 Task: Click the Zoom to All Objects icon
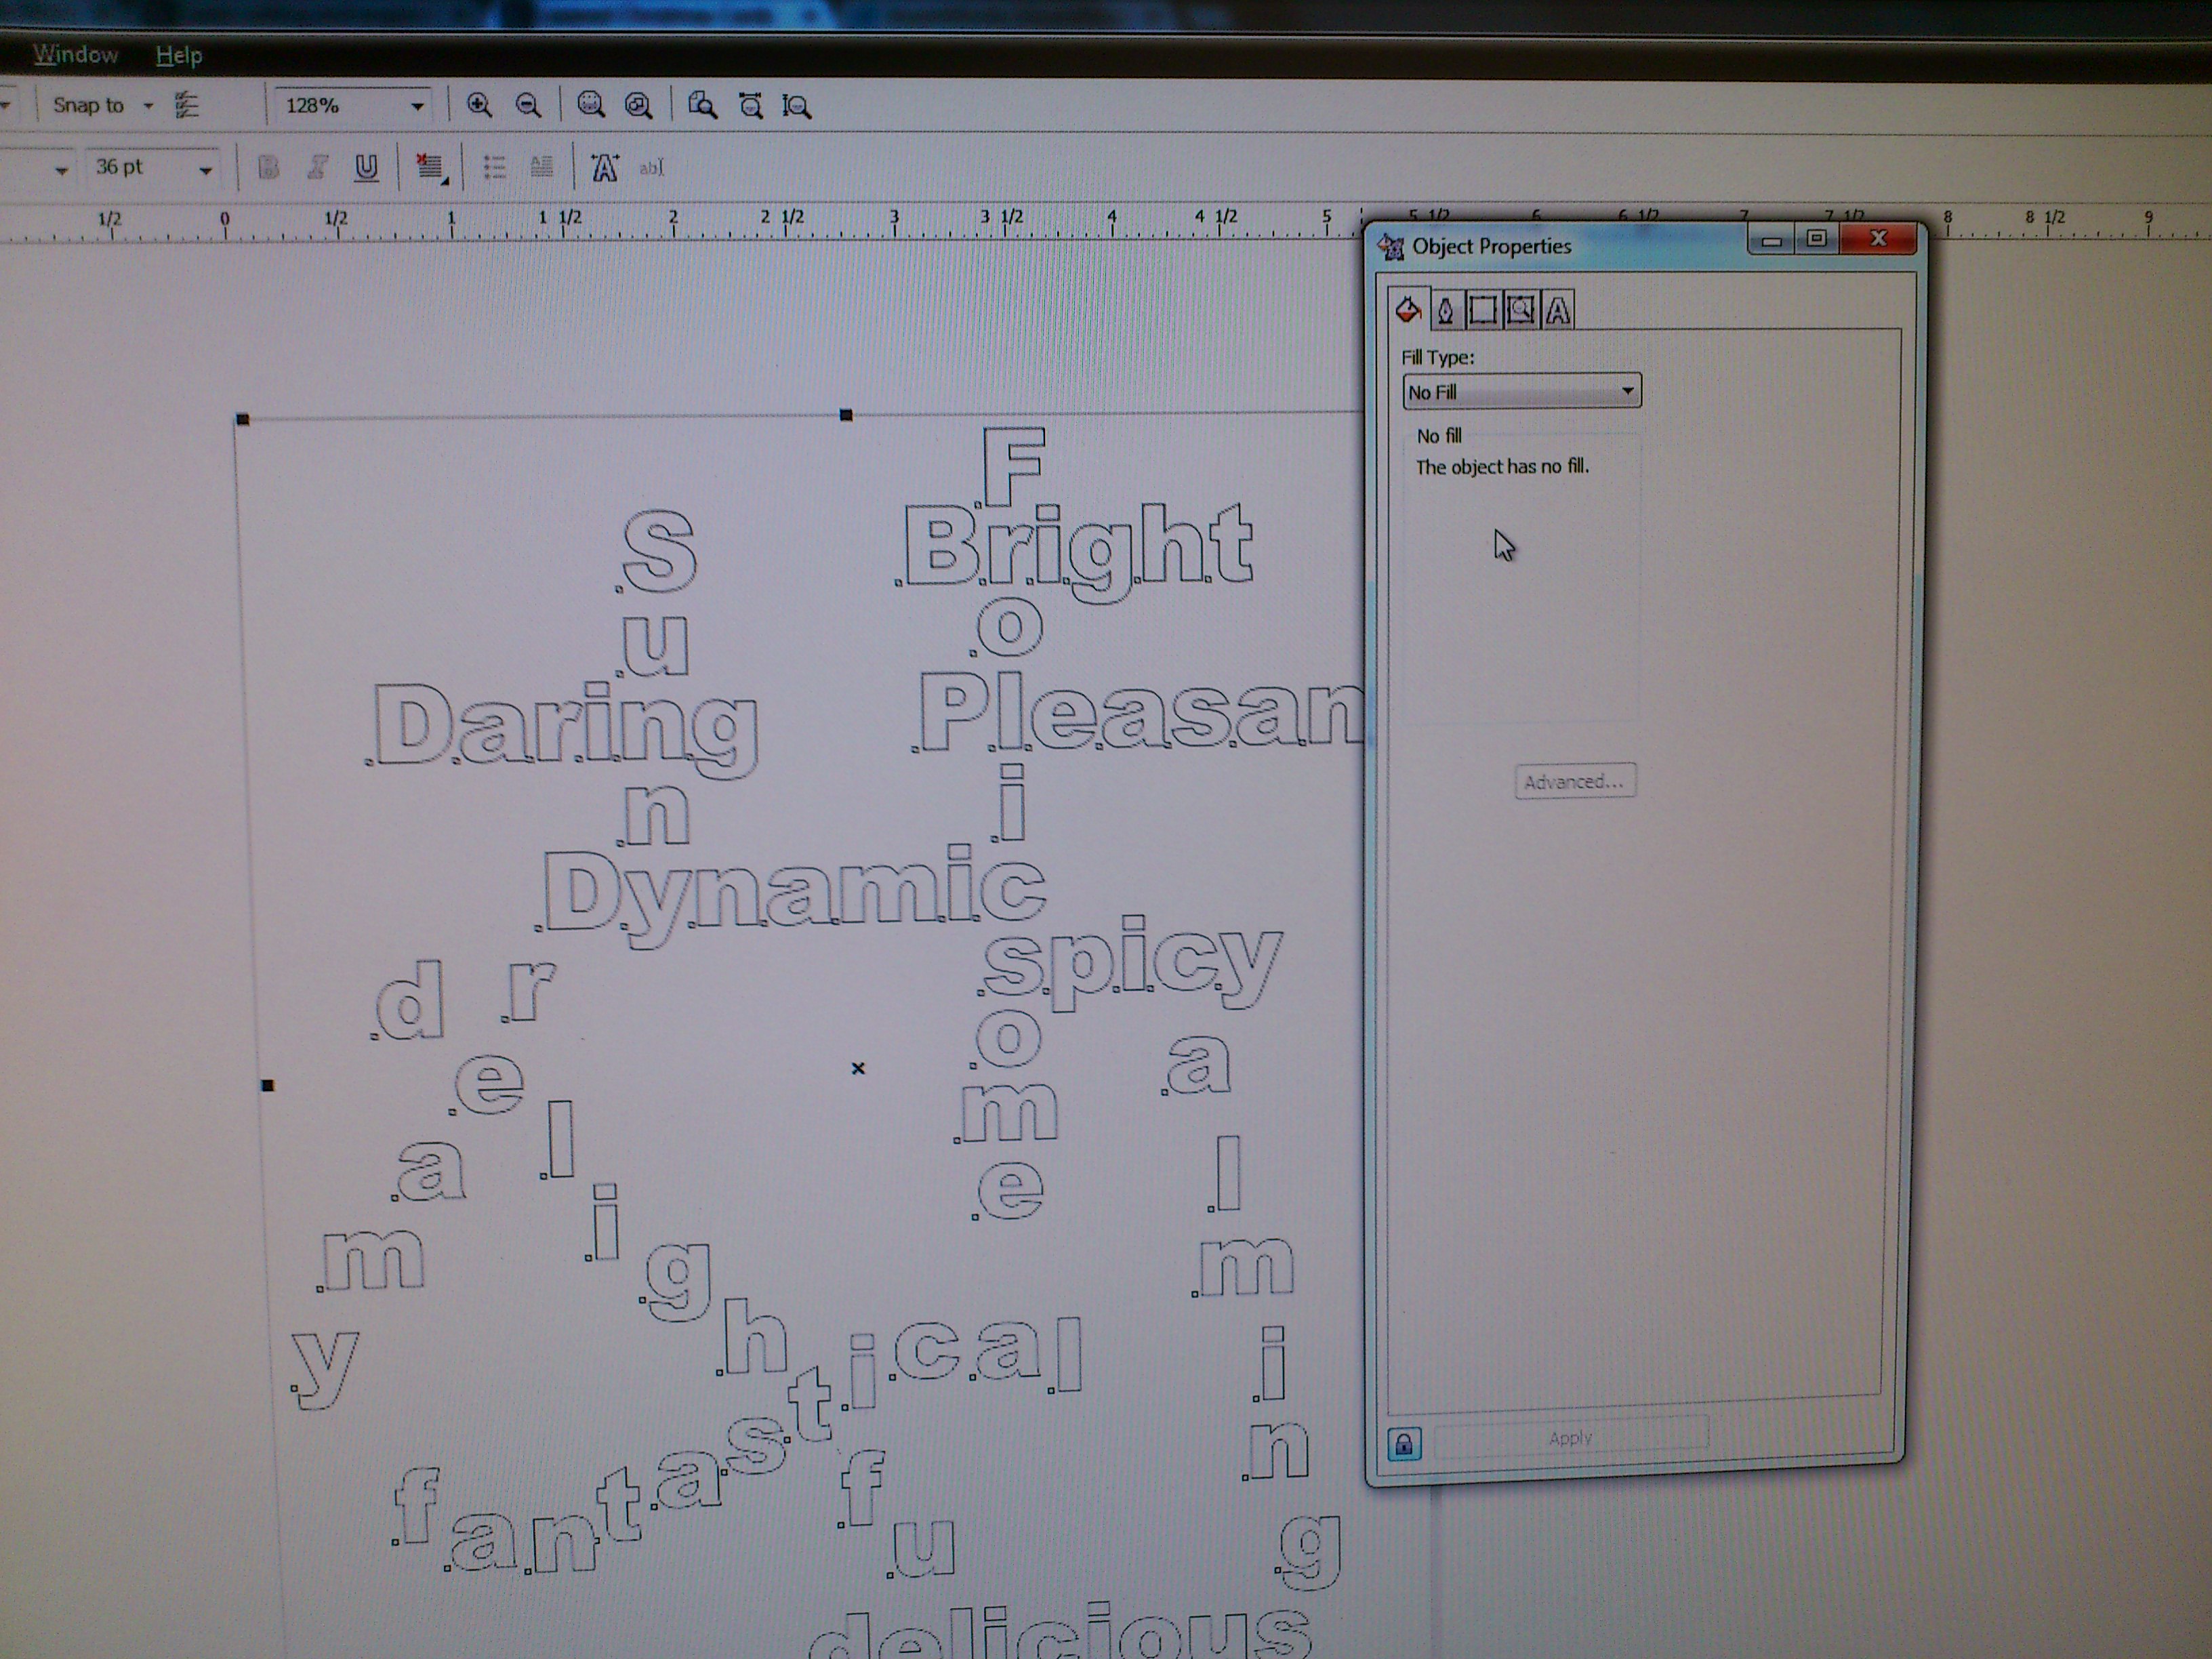click(x=638, y=105)
